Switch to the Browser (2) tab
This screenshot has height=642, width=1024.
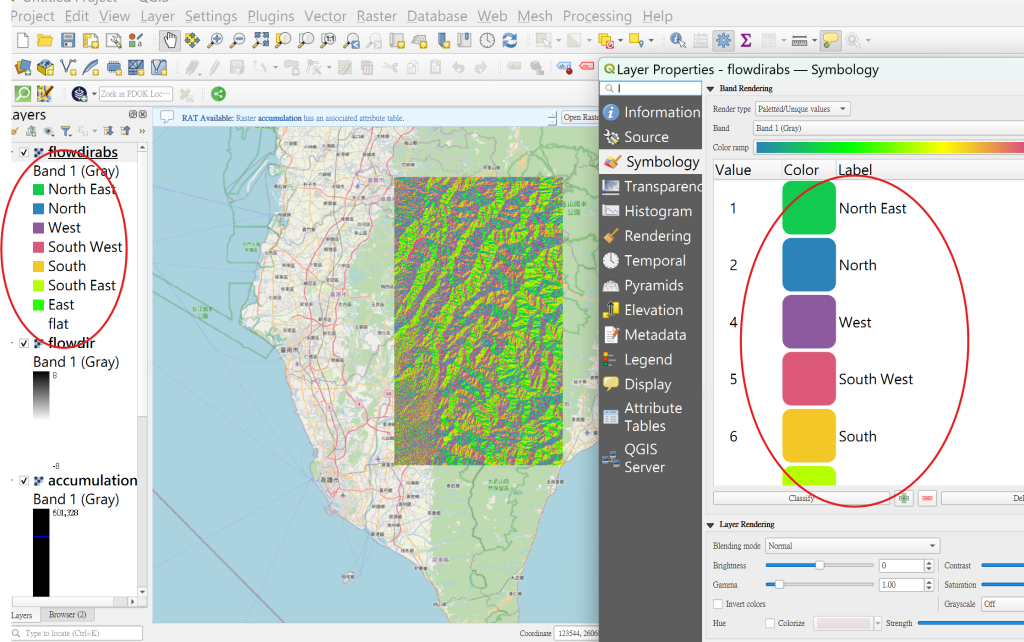click(68, 614)
